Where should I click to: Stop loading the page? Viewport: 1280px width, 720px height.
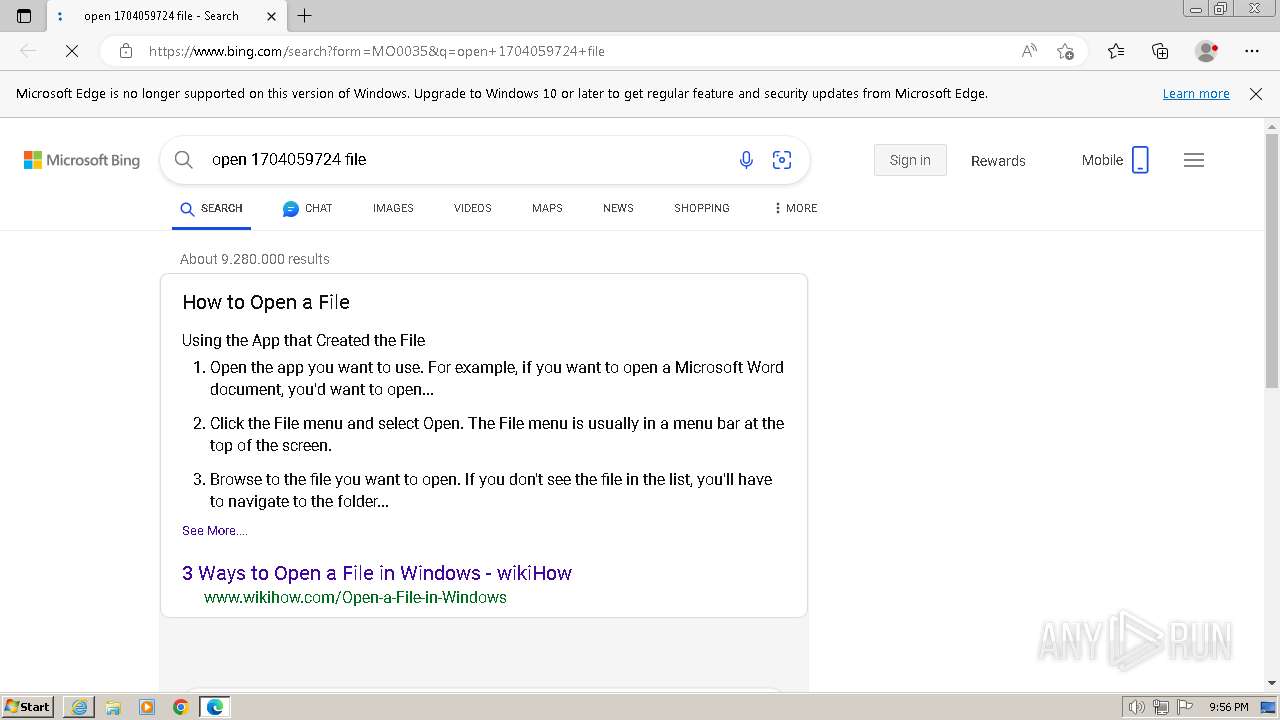tap(72, 51)
